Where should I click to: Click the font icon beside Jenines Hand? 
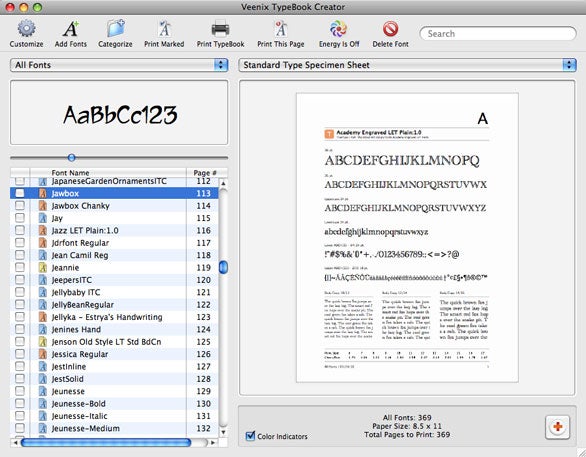click(x=43, y=329)
